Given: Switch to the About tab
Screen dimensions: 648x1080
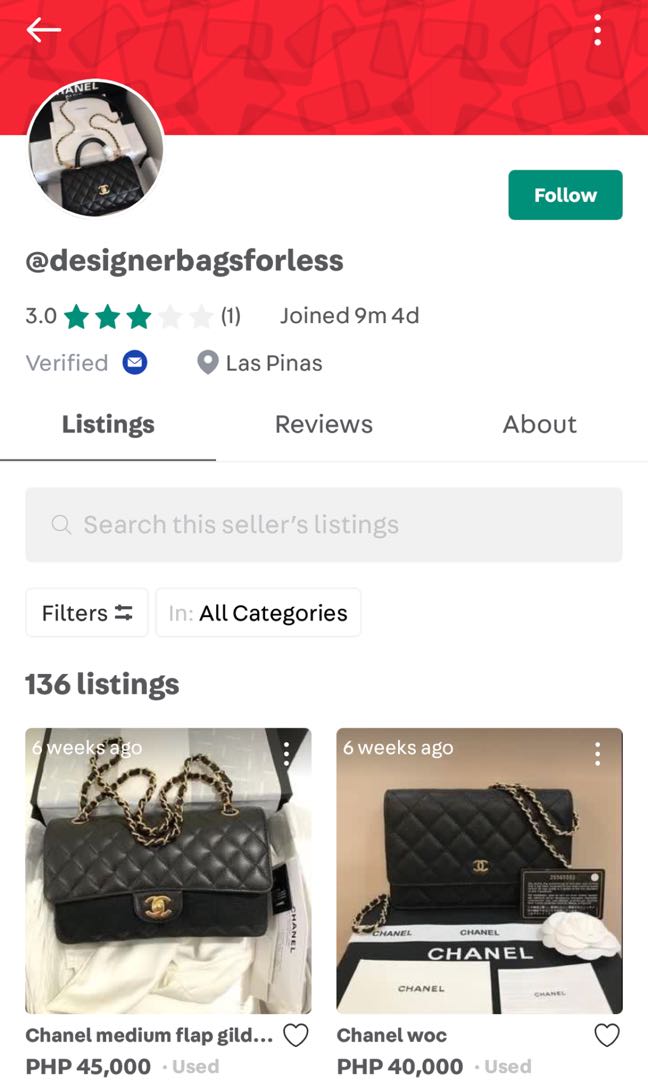Looking at the screenshot, I should point(539,424).
